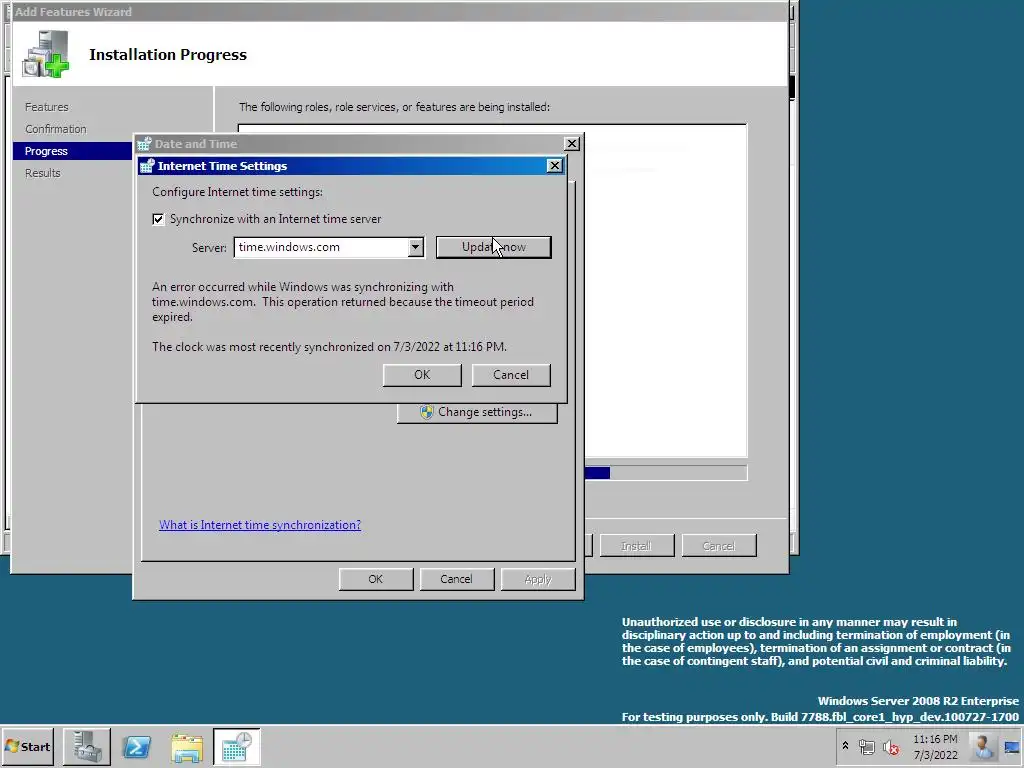
Task: Select Confirmation step in wizard sidebar
Action: click(x=56, y=129)
